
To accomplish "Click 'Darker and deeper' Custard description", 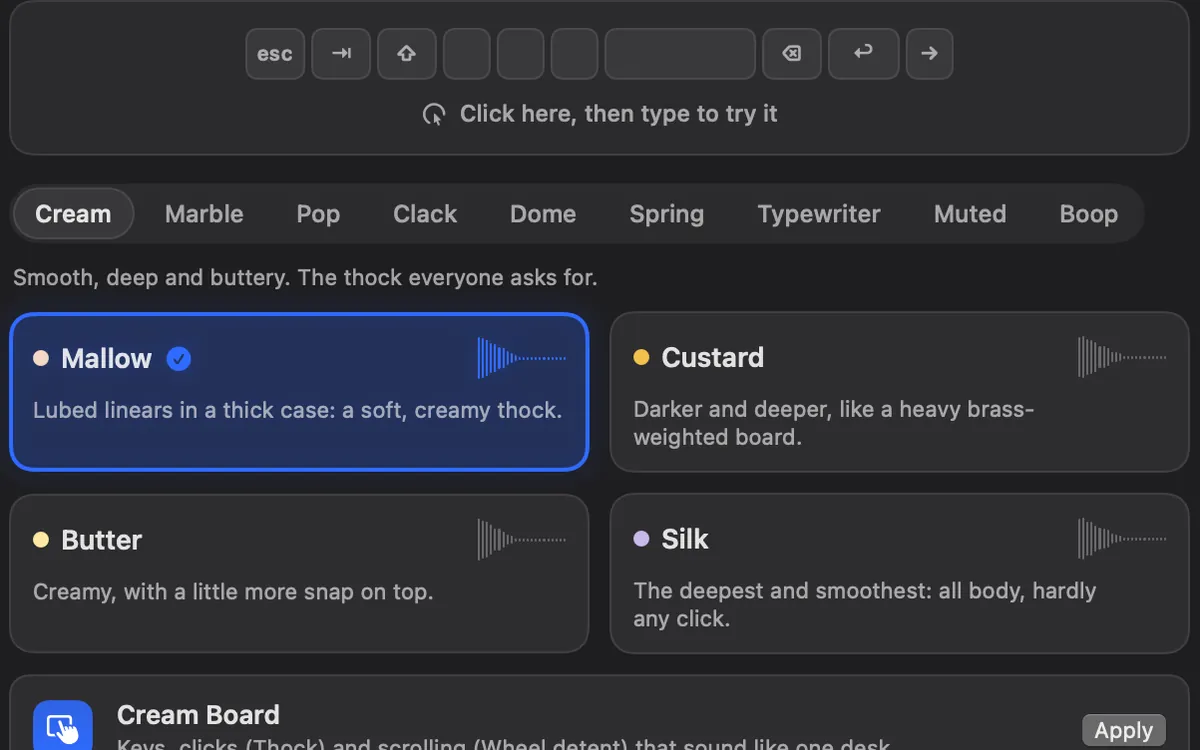I will [834, 423].
